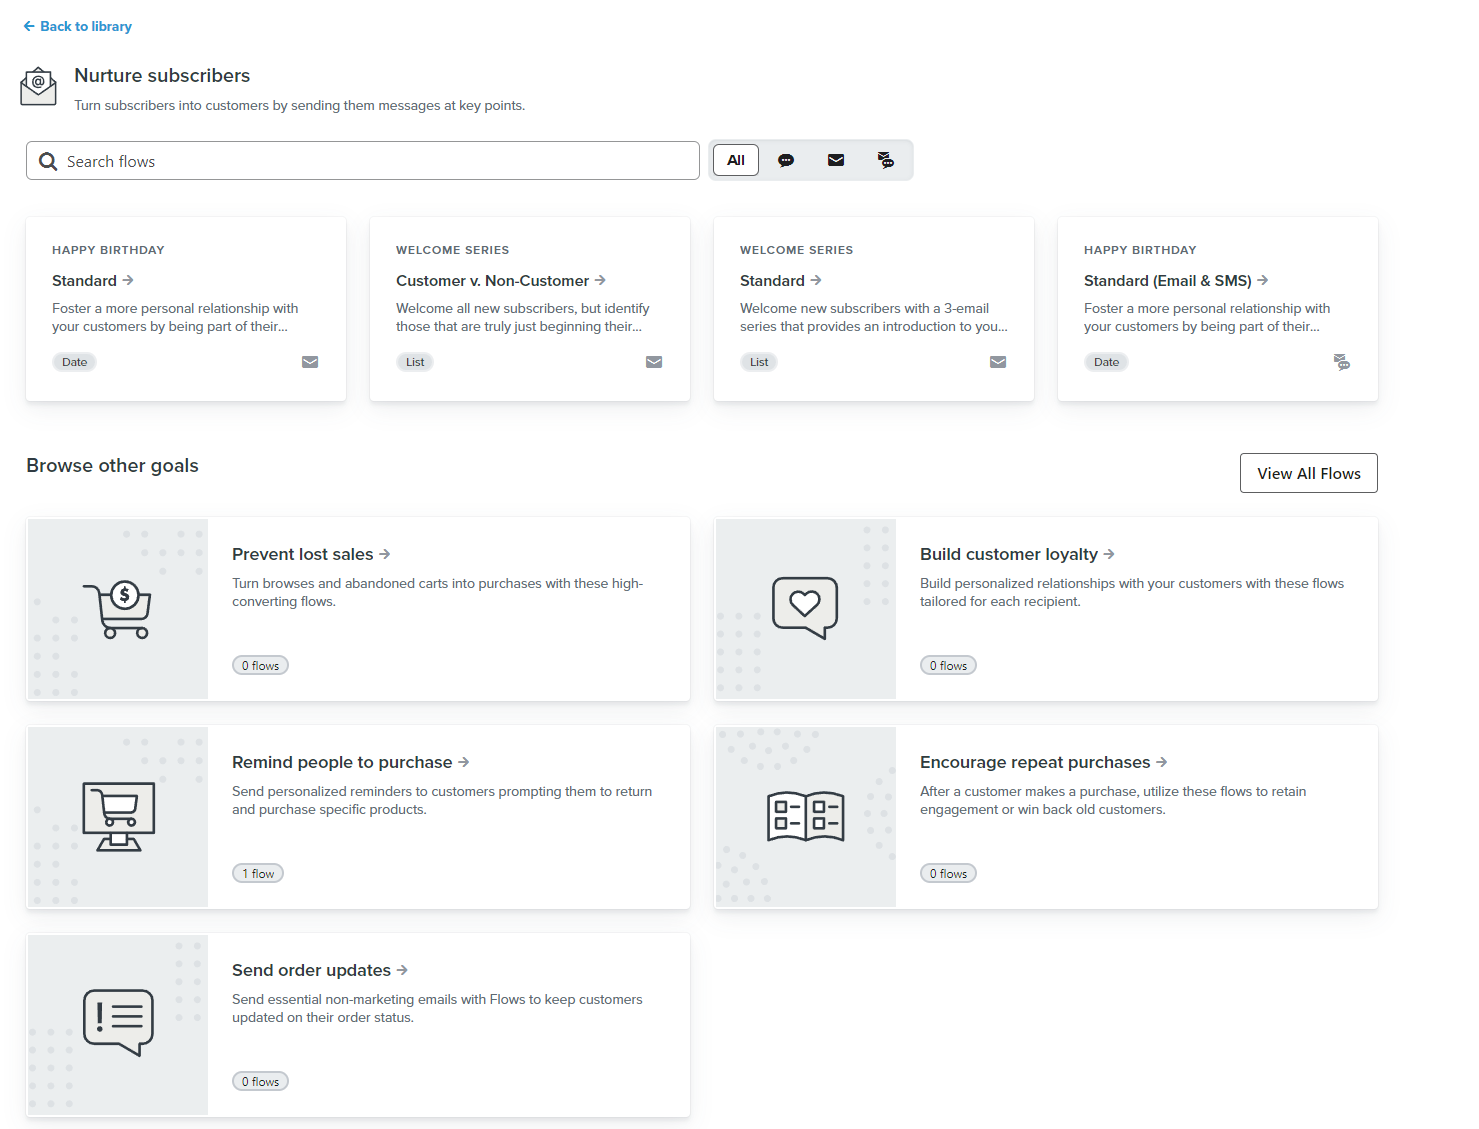The width and height of the screenshot is (1479, 1129).
Task: Click the arrow beside Build customer loyalty
Action: coord(1109,554)
